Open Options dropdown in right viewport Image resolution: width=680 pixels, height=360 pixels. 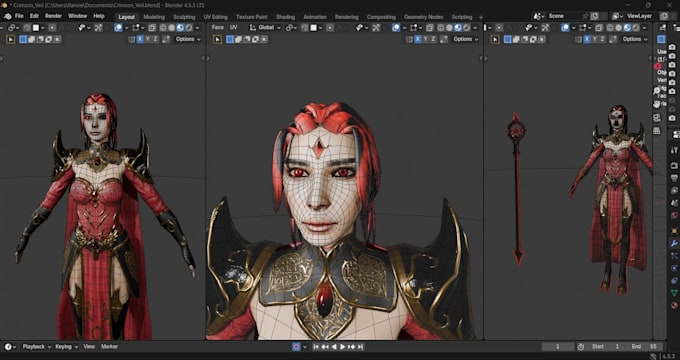(x=634, y=39)
